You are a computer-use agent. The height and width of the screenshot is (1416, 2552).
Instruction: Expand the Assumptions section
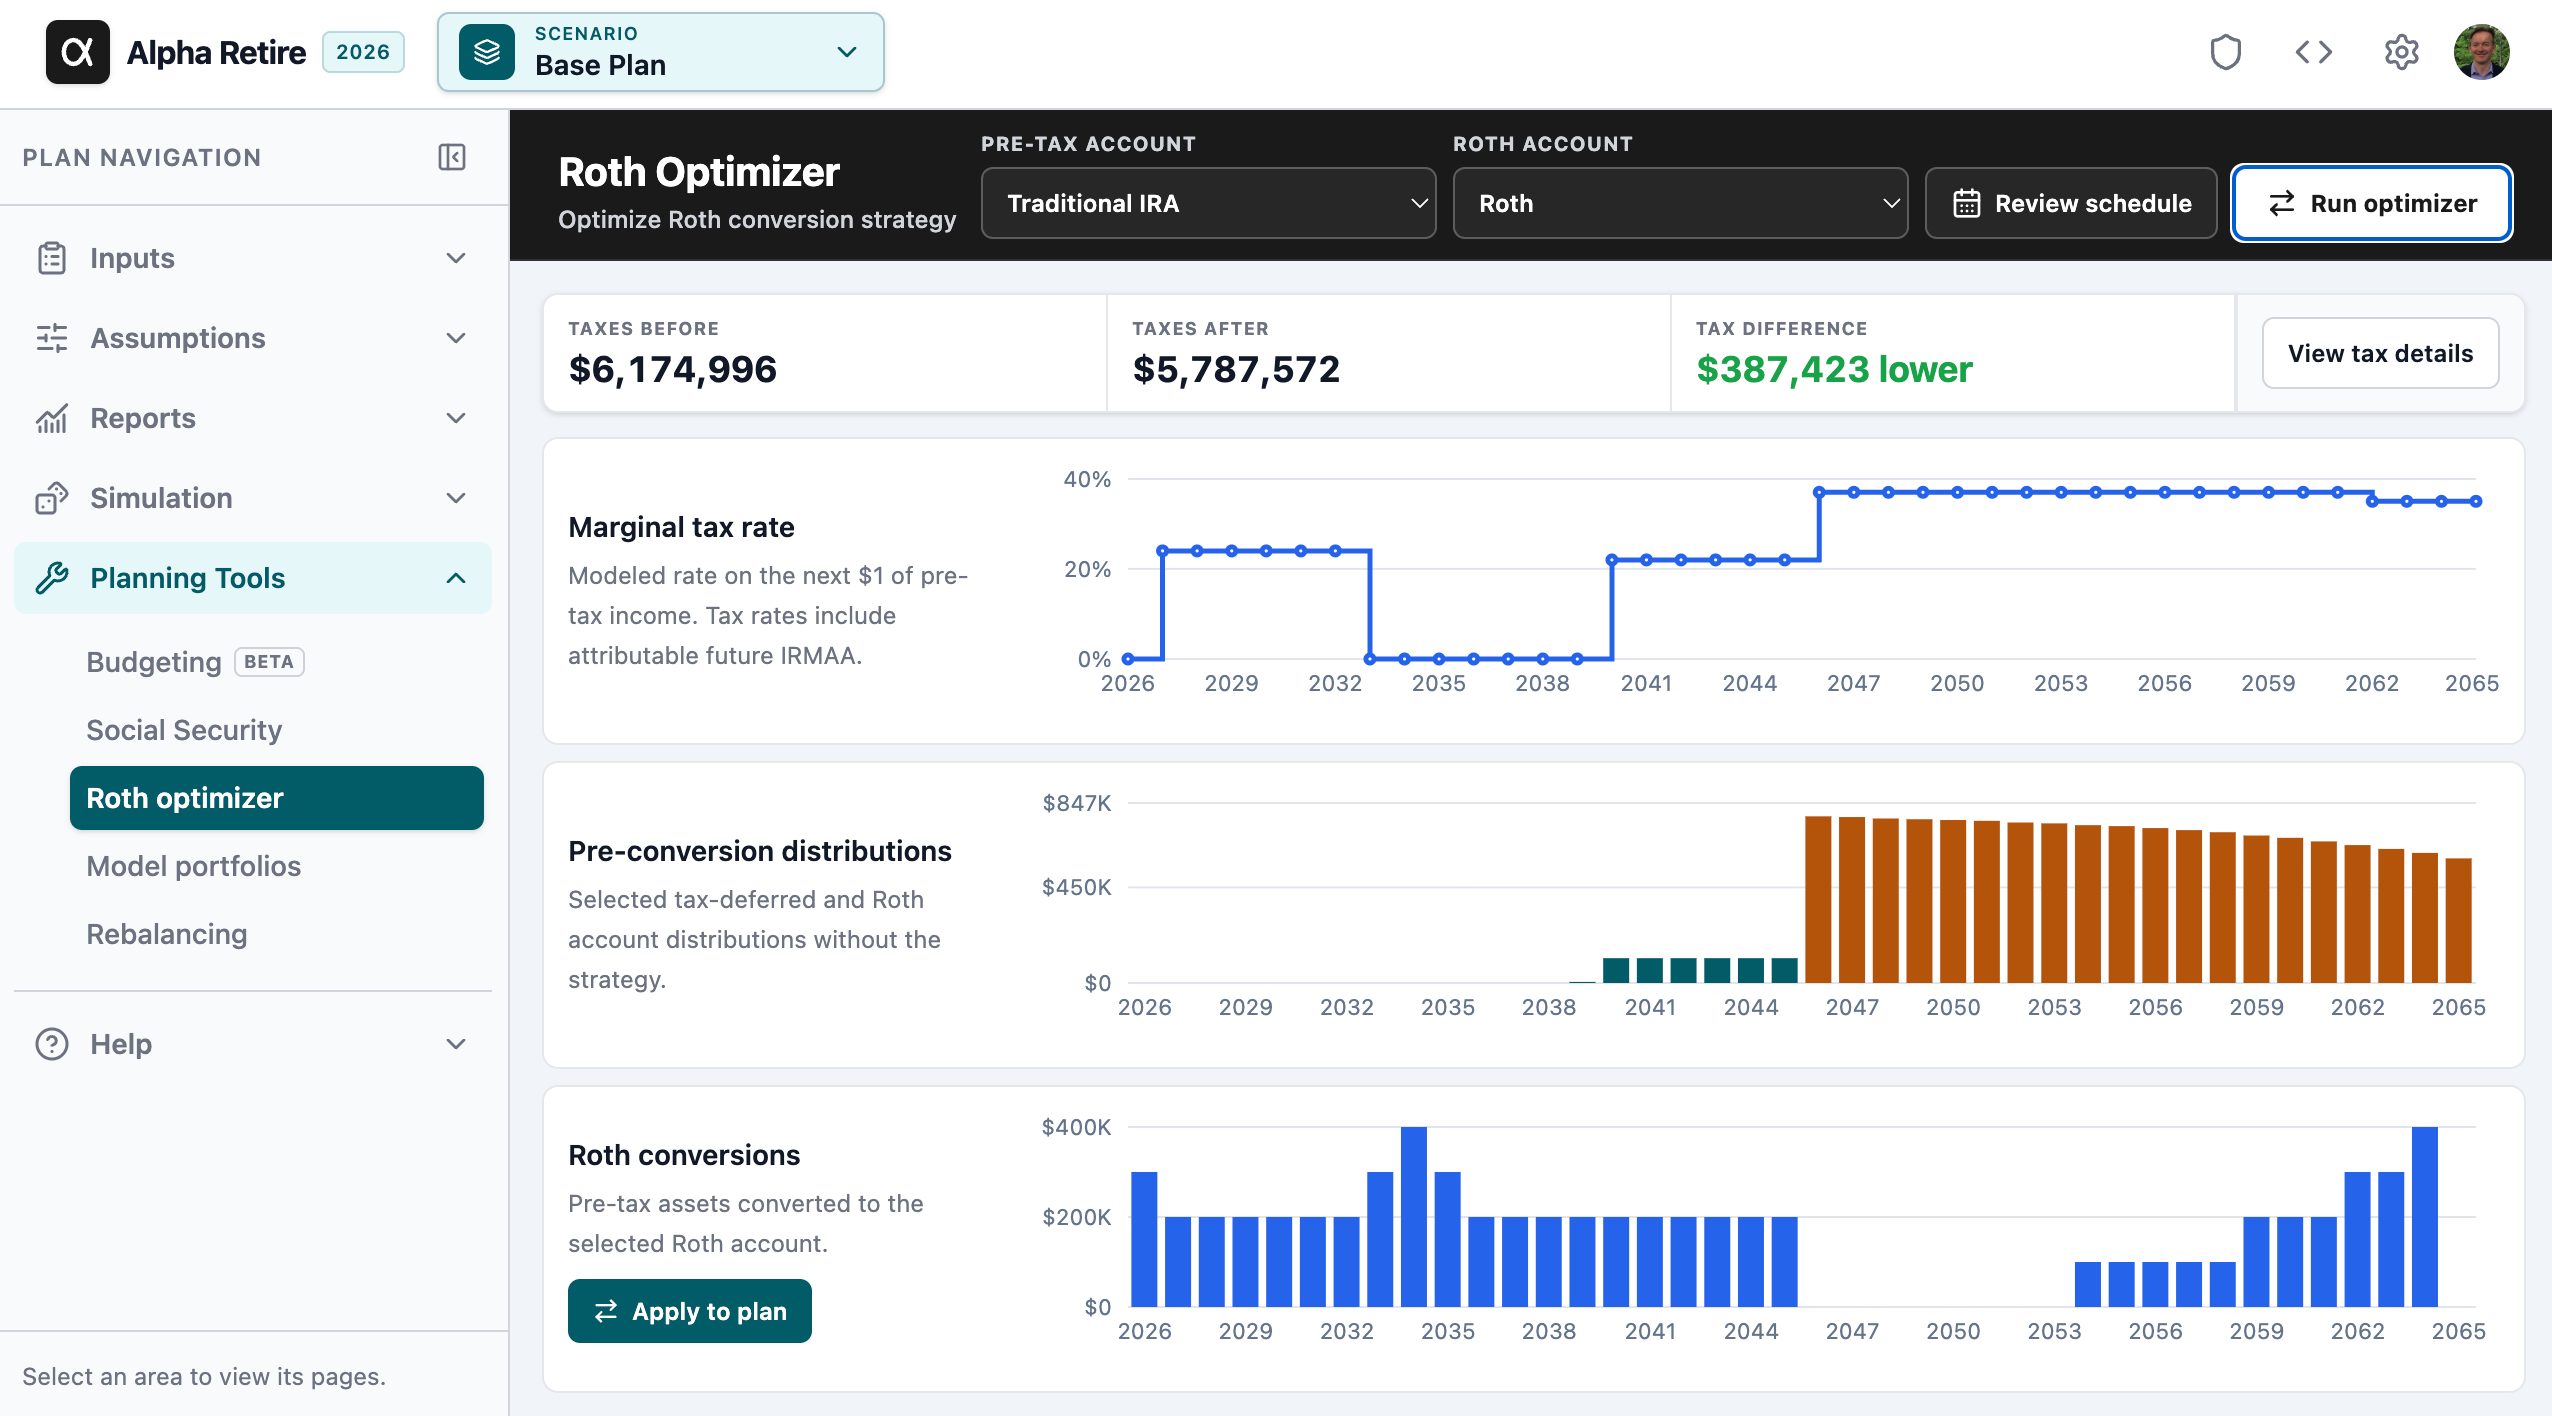[x=253, y=338]
